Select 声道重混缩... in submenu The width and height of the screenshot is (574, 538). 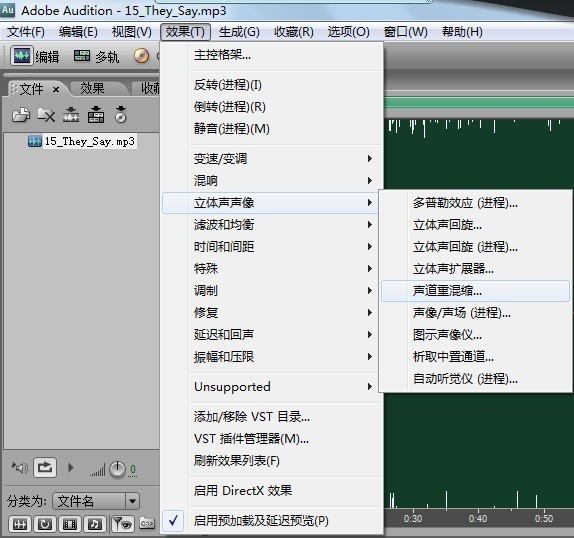[x=475, y=291]
